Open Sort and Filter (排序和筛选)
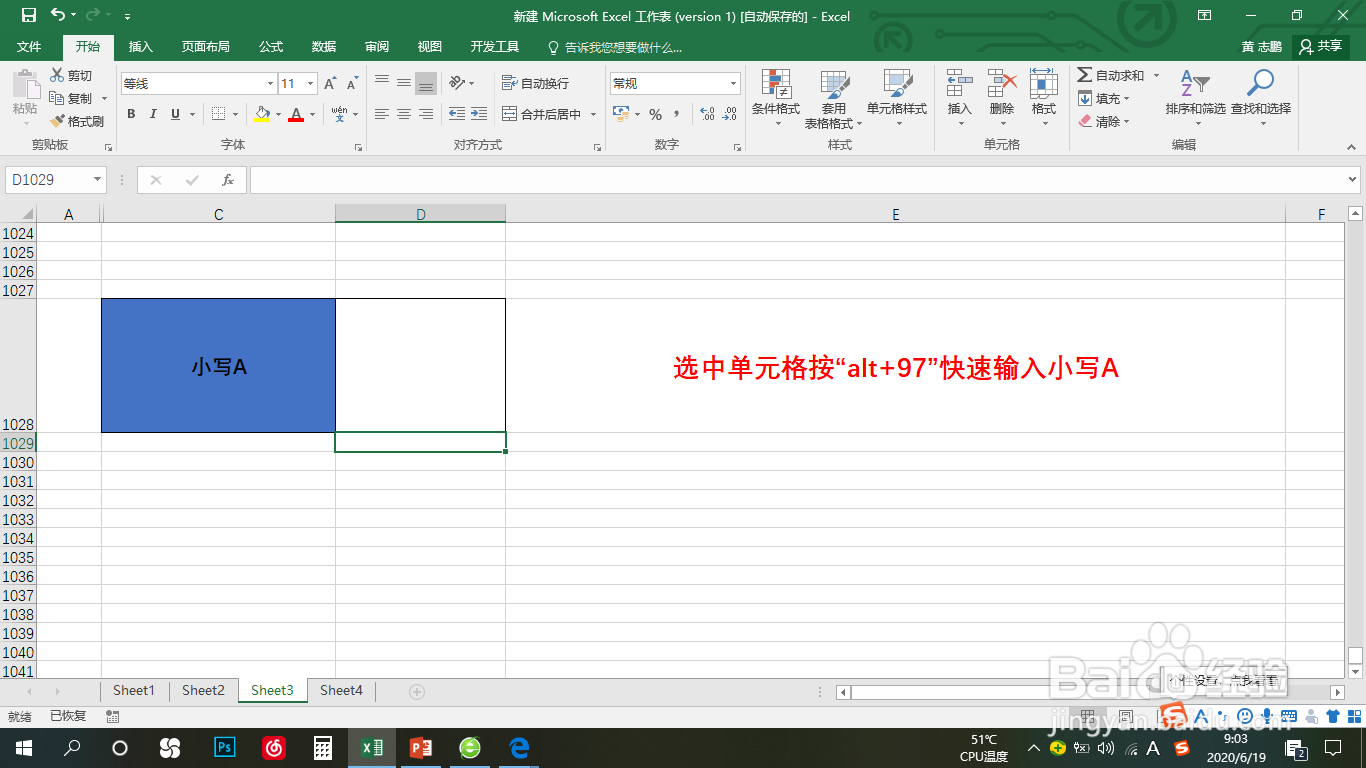The height and width of the screenshot is (768, 1366). click(x=1195, y=98)
